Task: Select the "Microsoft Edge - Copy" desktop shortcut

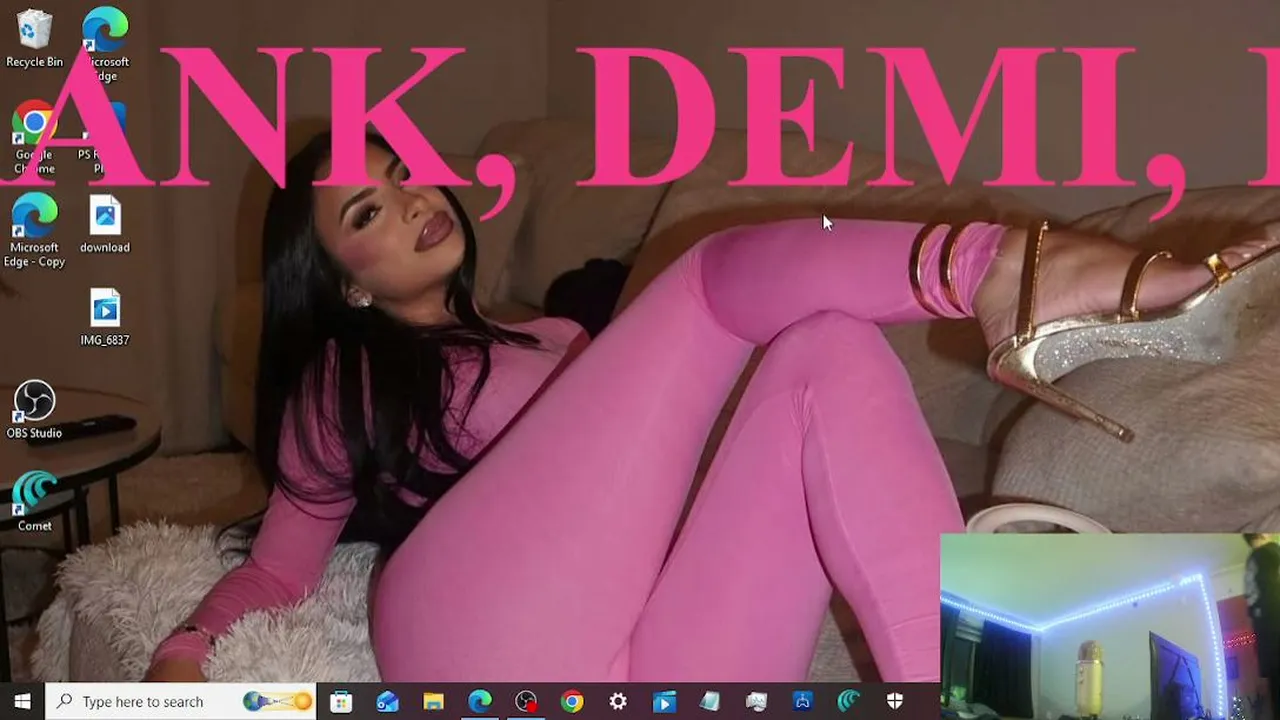Action: tap(34, 231)
